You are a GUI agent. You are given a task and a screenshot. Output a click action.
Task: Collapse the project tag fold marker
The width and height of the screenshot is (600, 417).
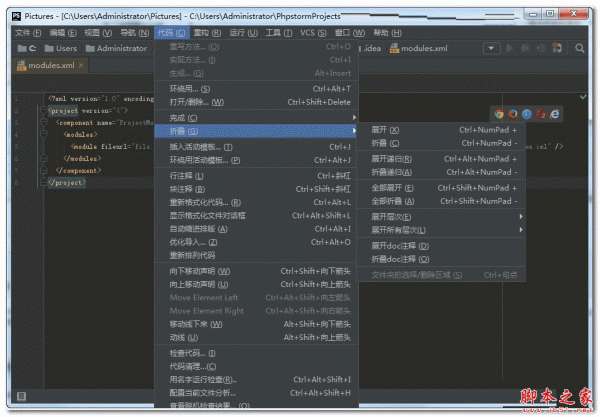[43, 111]
